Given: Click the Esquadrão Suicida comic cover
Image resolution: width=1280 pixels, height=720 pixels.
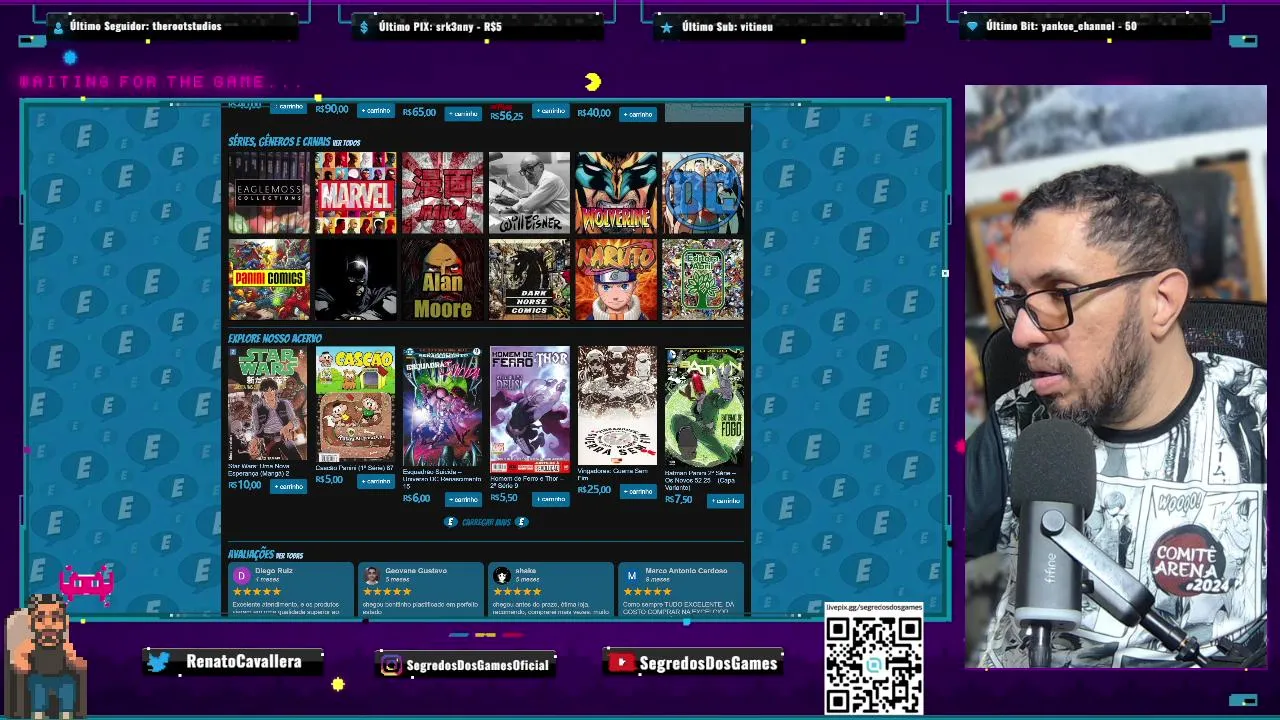Looking at the screenshot, I should click(442, 407).
